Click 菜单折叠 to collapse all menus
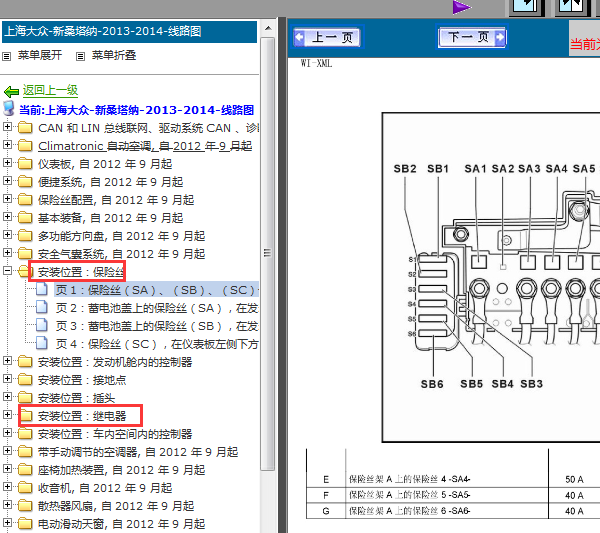The height and width of the screenshot is (533, 600). point(114,55)
